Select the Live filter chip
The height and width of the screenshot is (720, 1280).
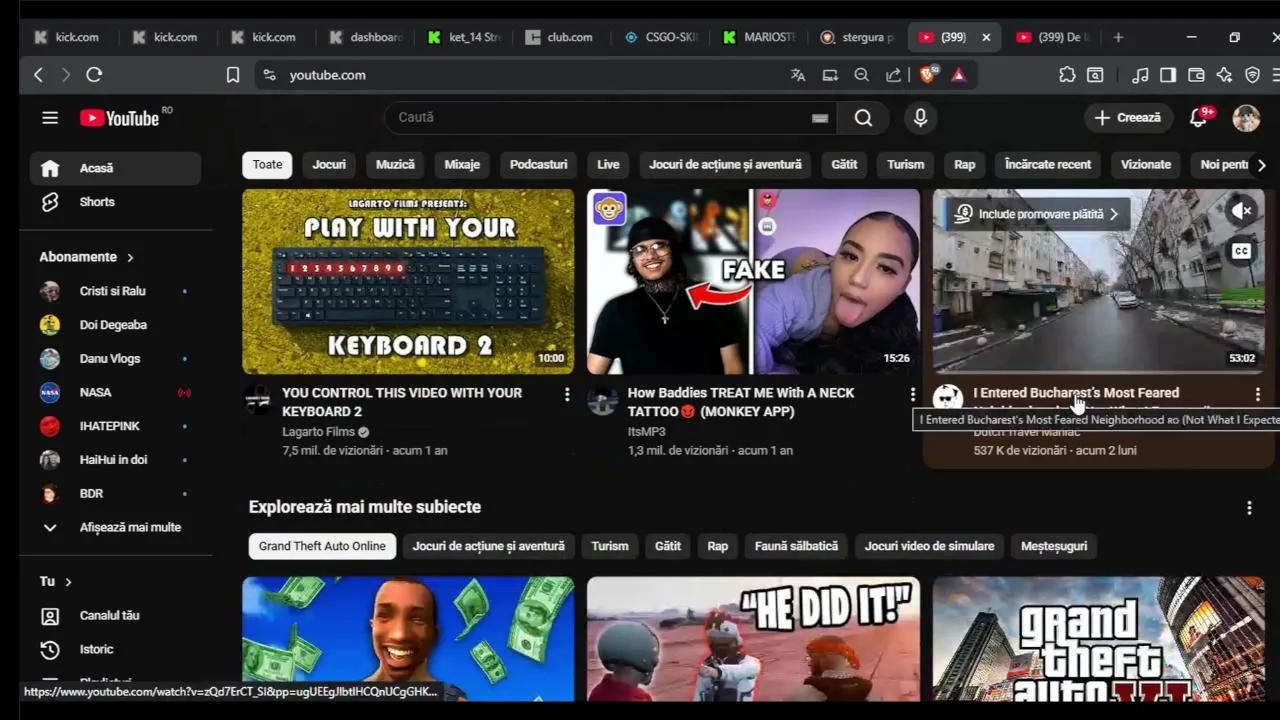click(x=609, y=165)
